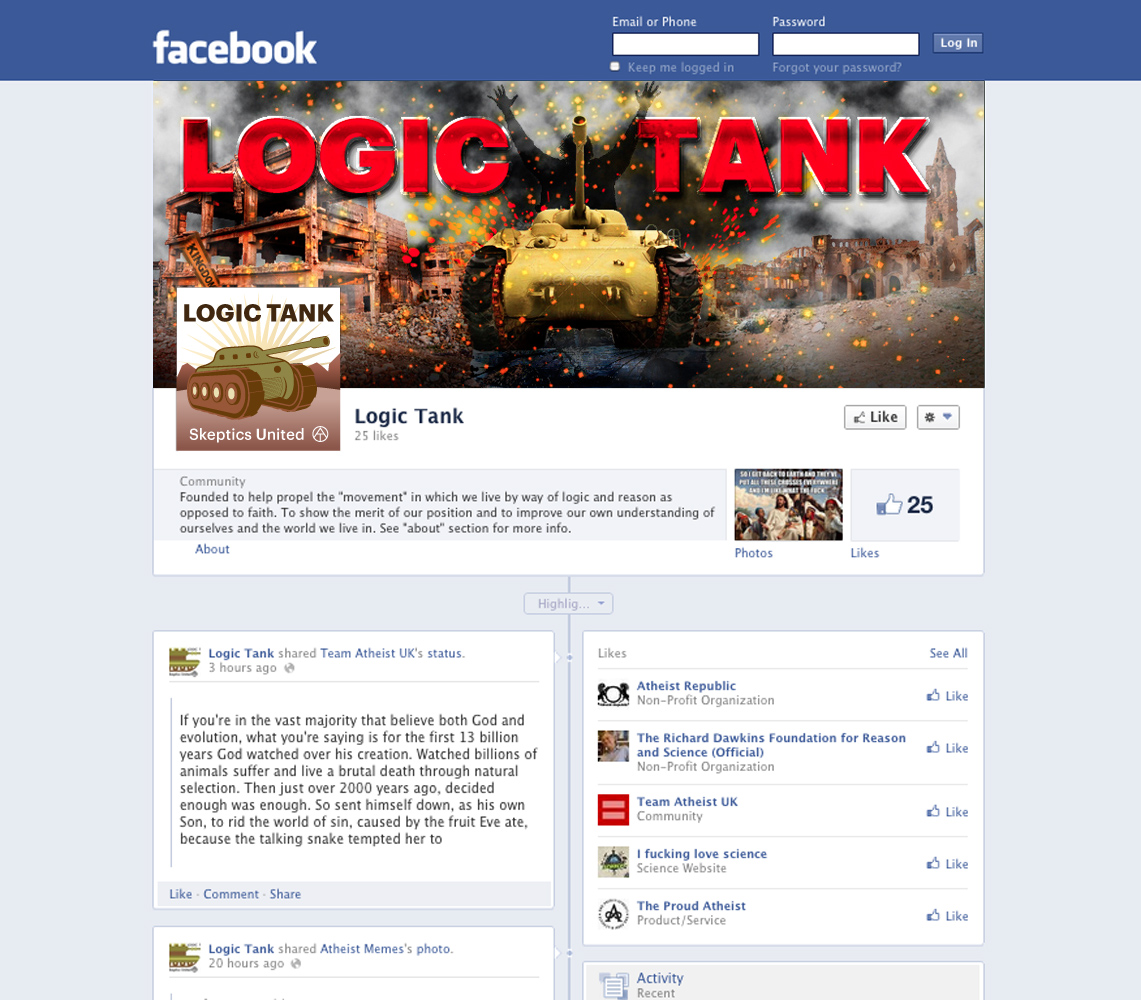Open the Logic Tank profile picture
The image size is (1141, 1000).
coord(258,369)
